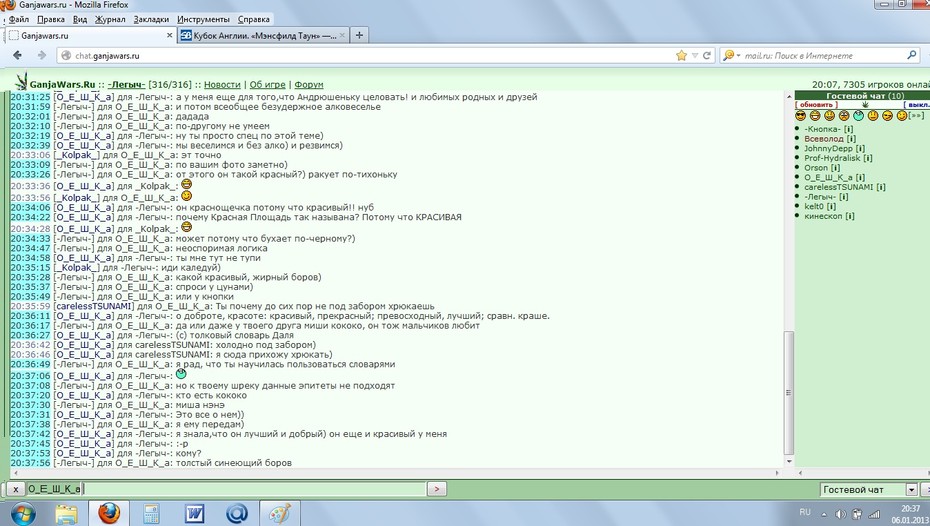Bookmark this page with the star icon
This screenshot has width=930, height=526.
681,56
